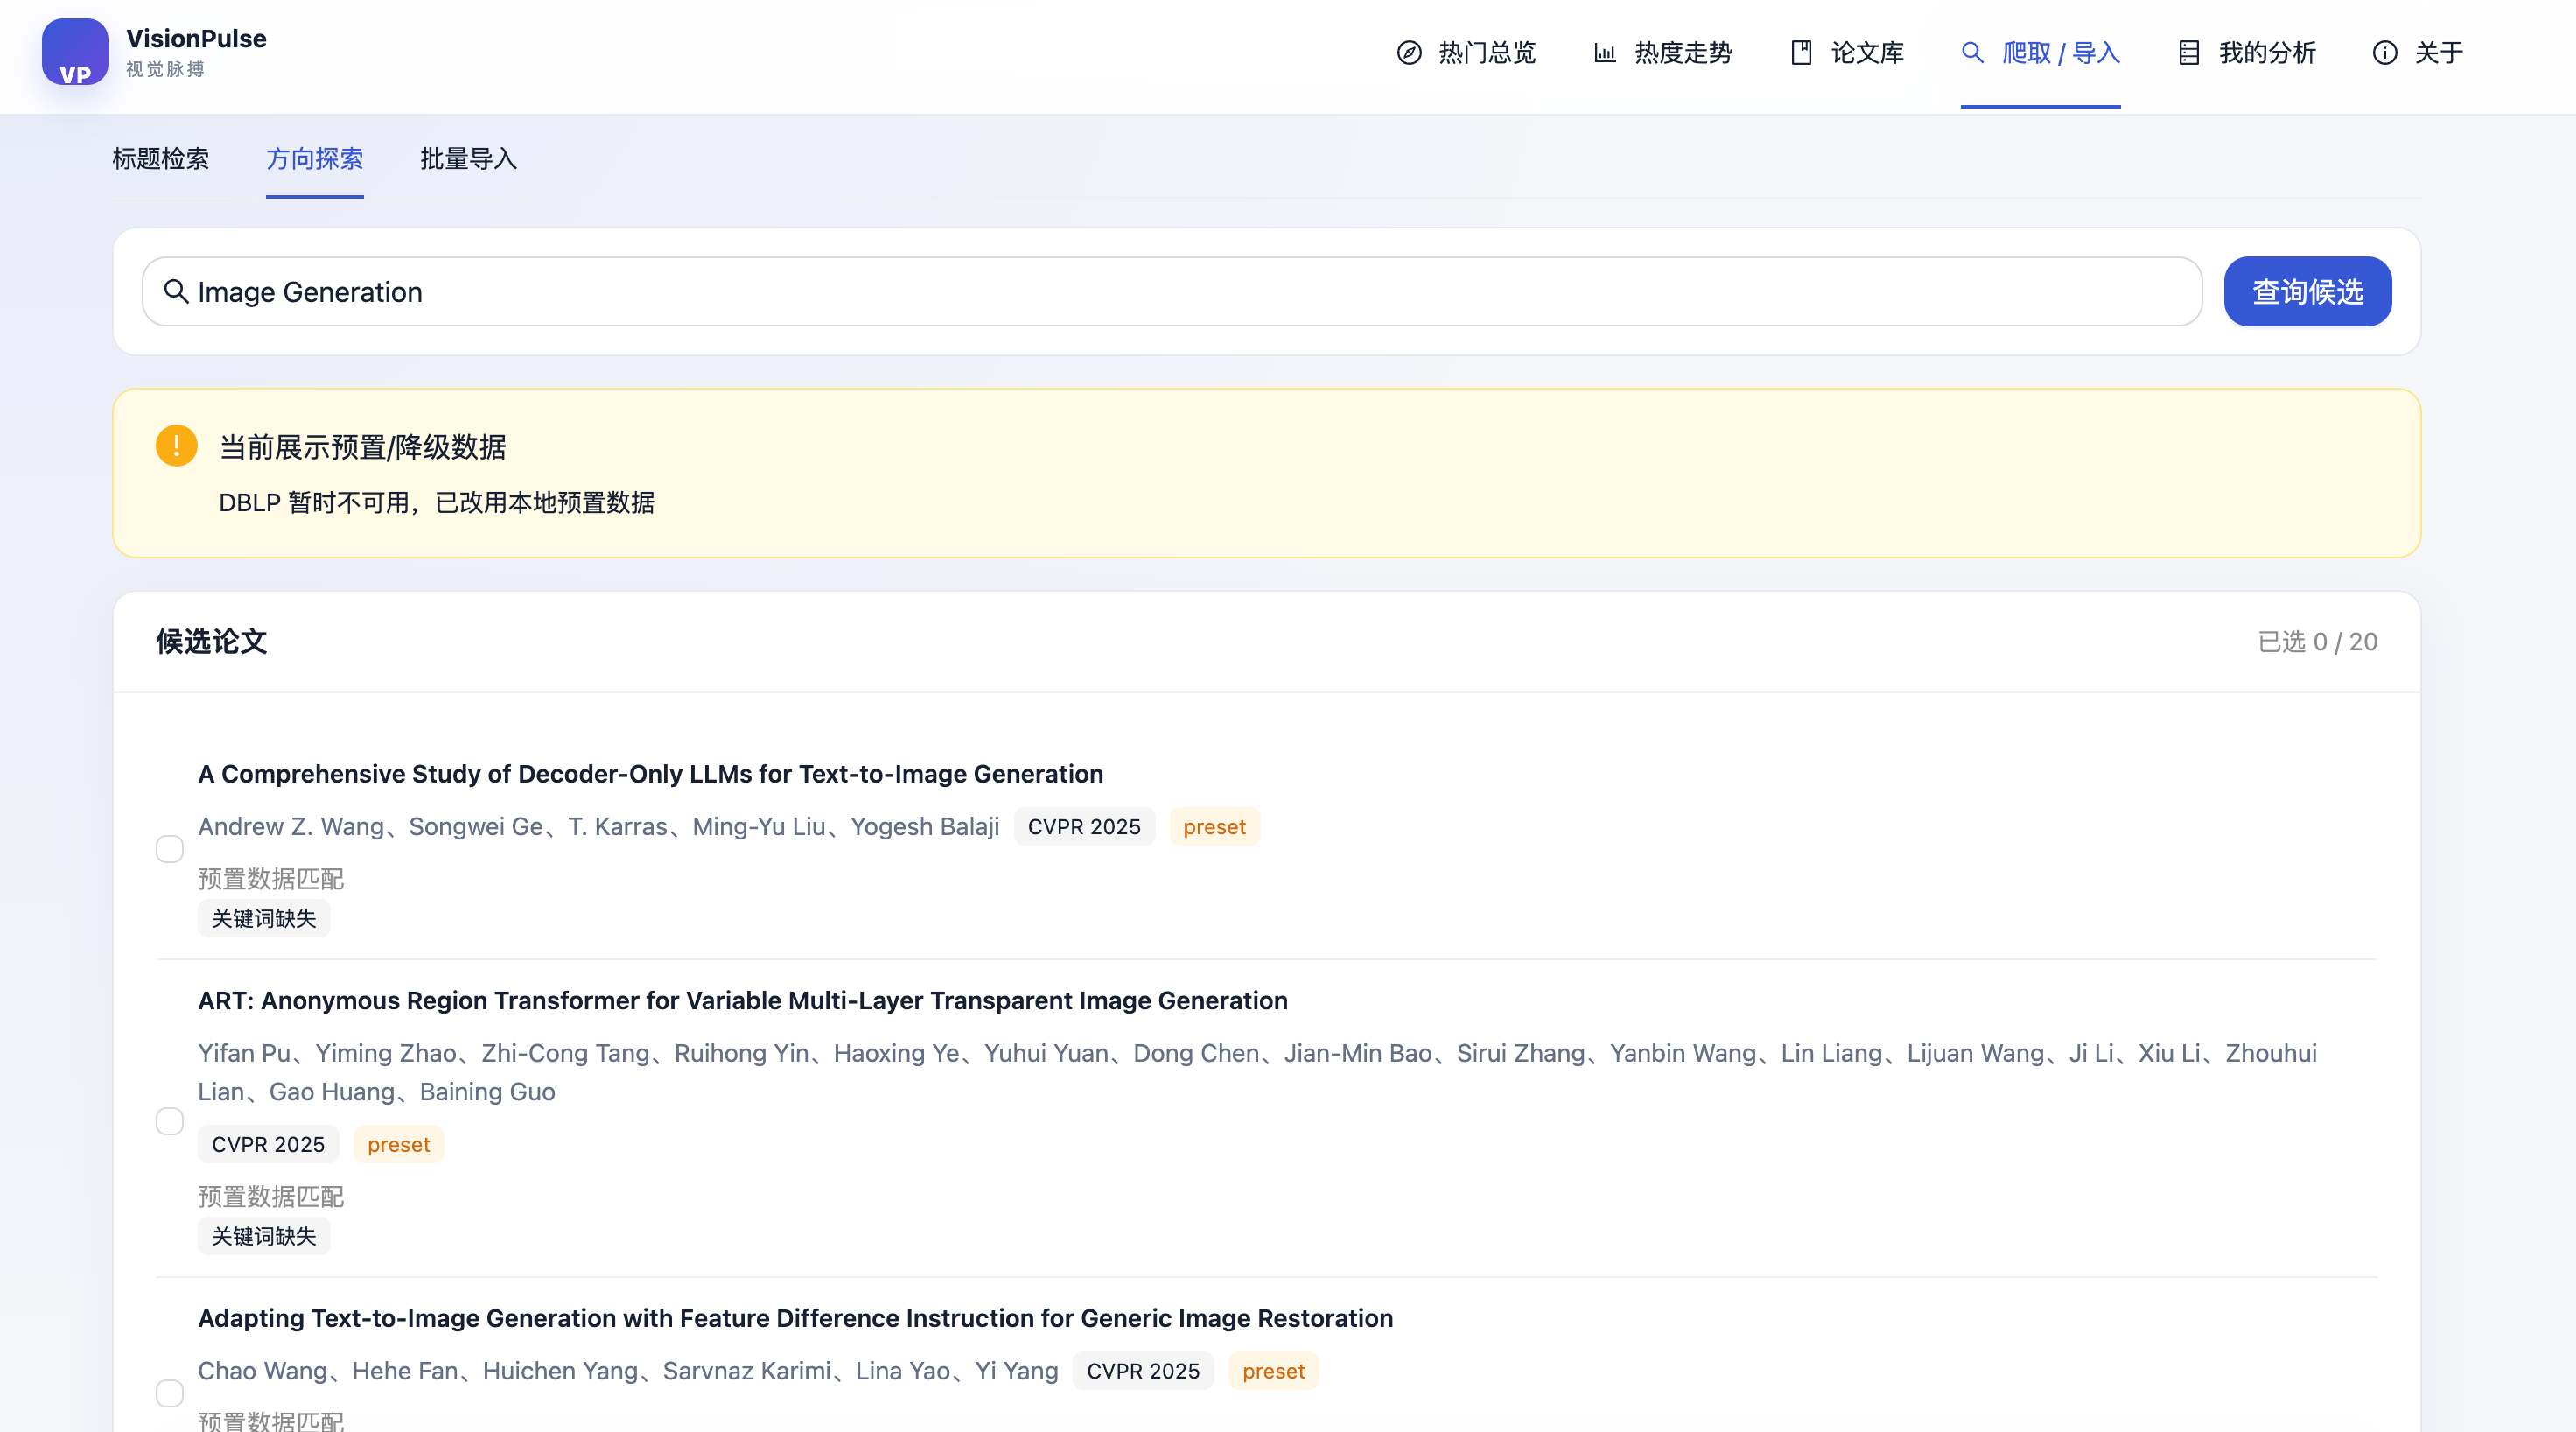Click the author line starting with Chao Wang

coord(628,1371)
